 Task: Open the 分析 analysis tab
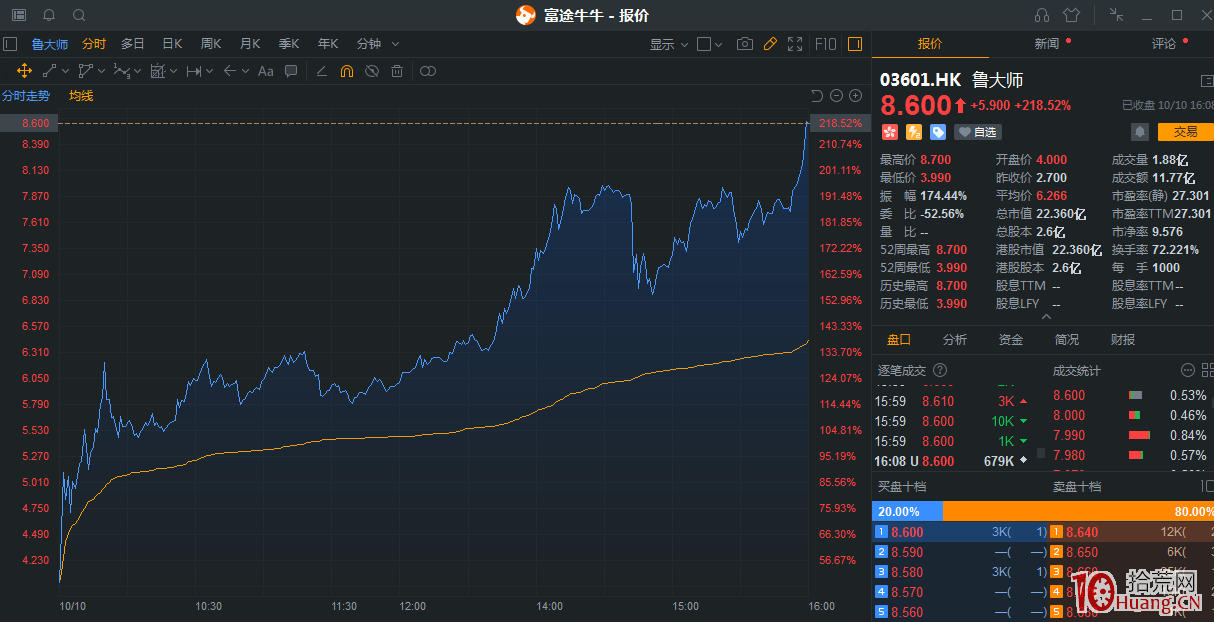click(x=955, y=340)
